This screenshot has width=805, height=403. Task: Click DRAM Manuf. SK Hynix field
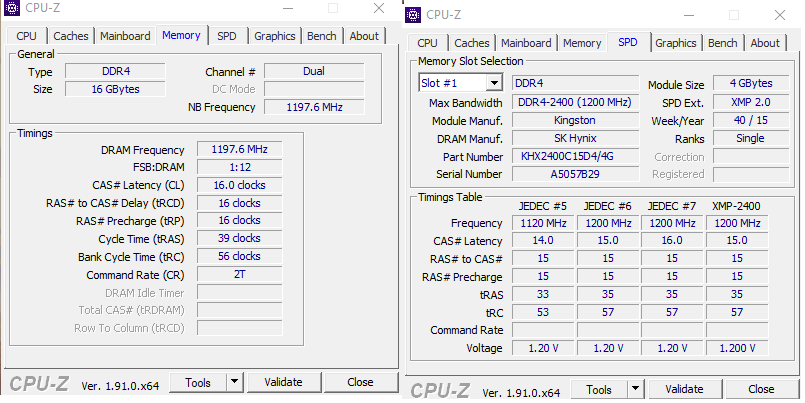(x=576, y=139)
